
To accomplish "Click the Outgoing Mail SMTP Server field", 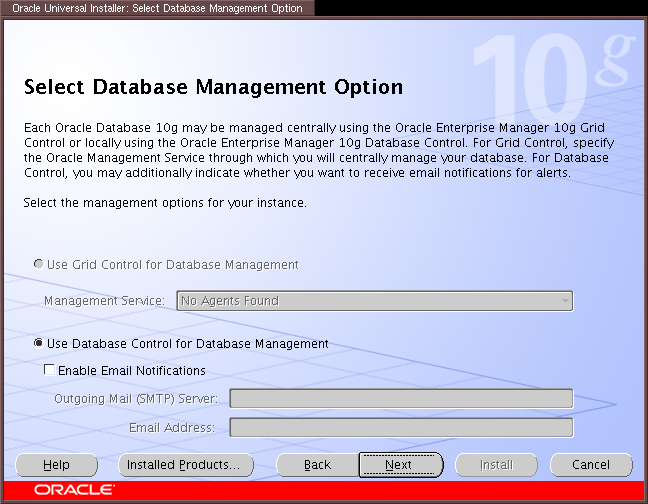I will point(401,399).
